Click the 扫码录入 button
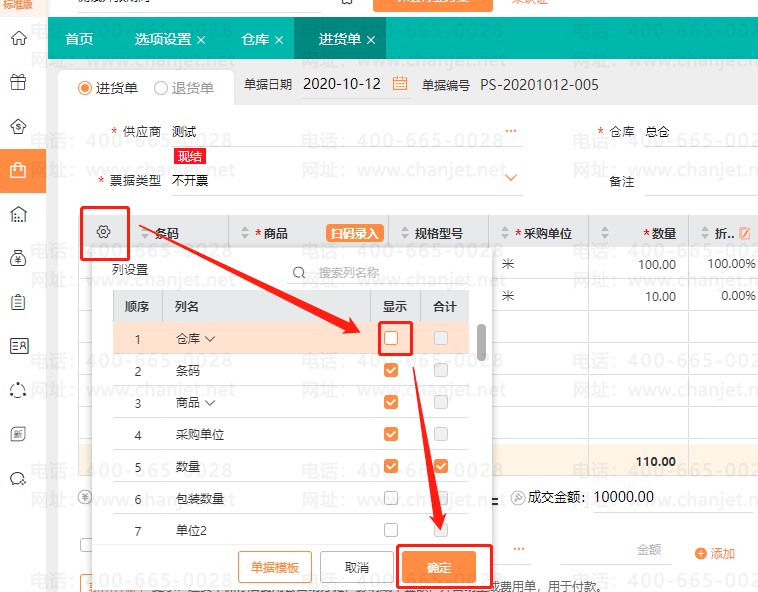This screenshot has height=592, width=758. click(355, 233)
